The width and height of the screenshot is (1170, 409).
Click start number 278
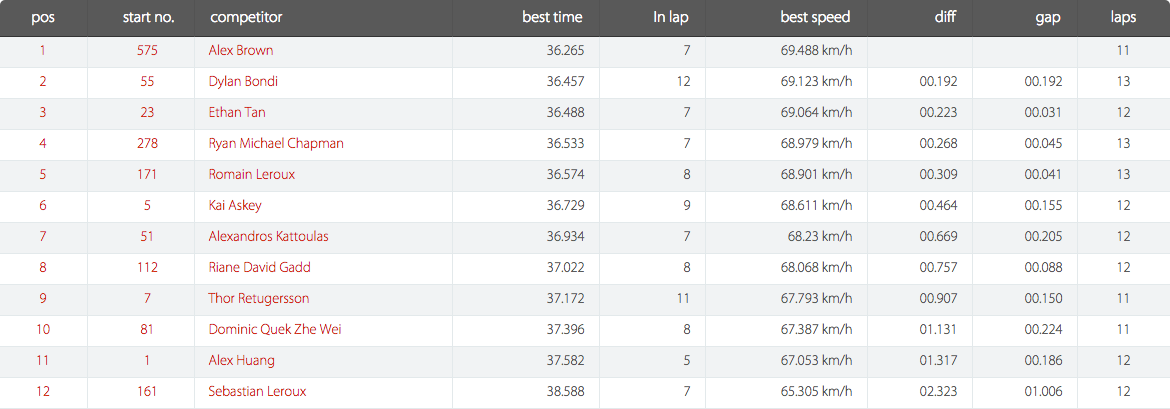[147, 144]
